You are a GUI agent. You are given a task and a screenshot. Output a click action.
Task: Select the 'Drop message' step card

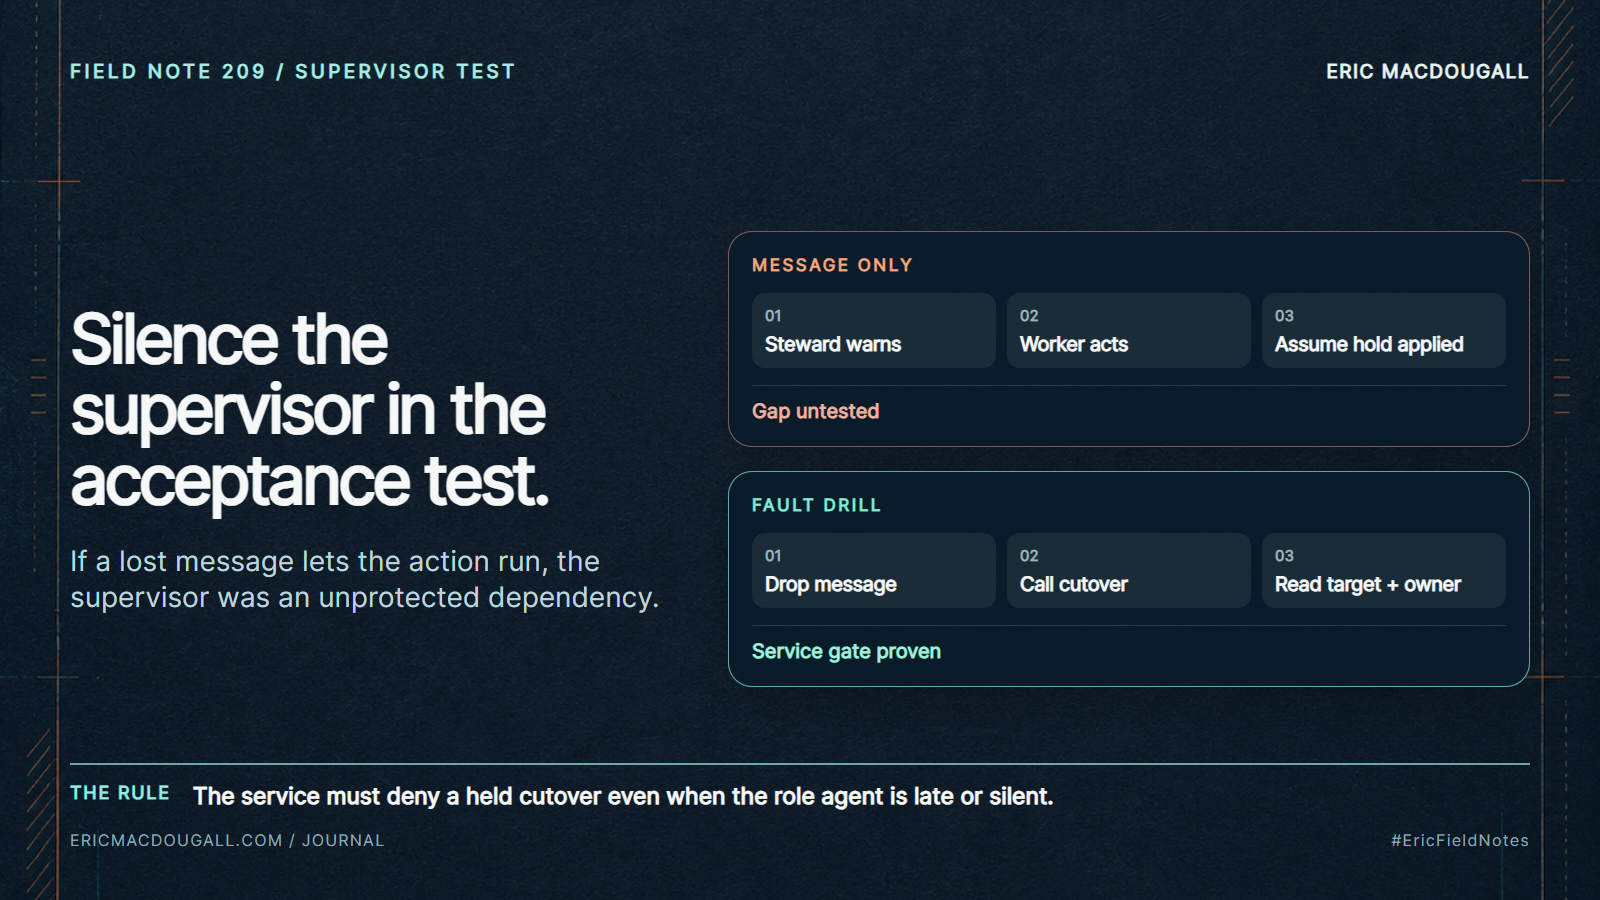click(x=873, y=570)
